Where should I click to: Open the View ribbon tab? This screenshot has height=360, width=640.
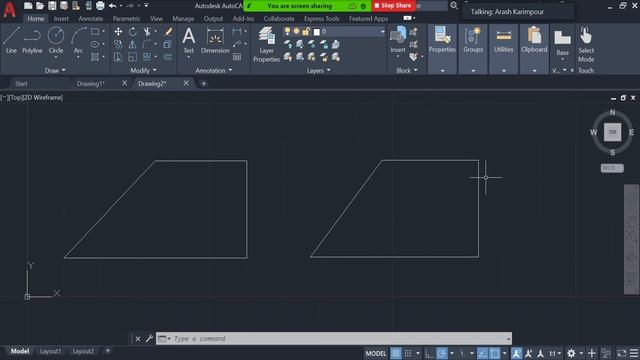click(156, 19)
